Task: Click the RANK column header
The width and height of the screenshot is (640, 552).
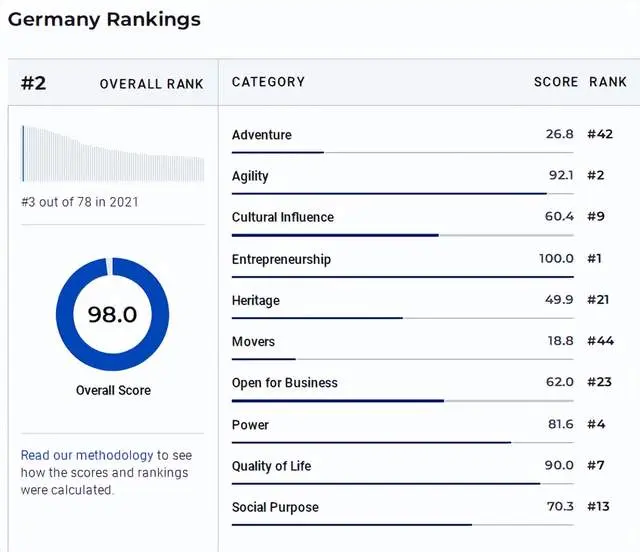Action: tap(608, 82)
